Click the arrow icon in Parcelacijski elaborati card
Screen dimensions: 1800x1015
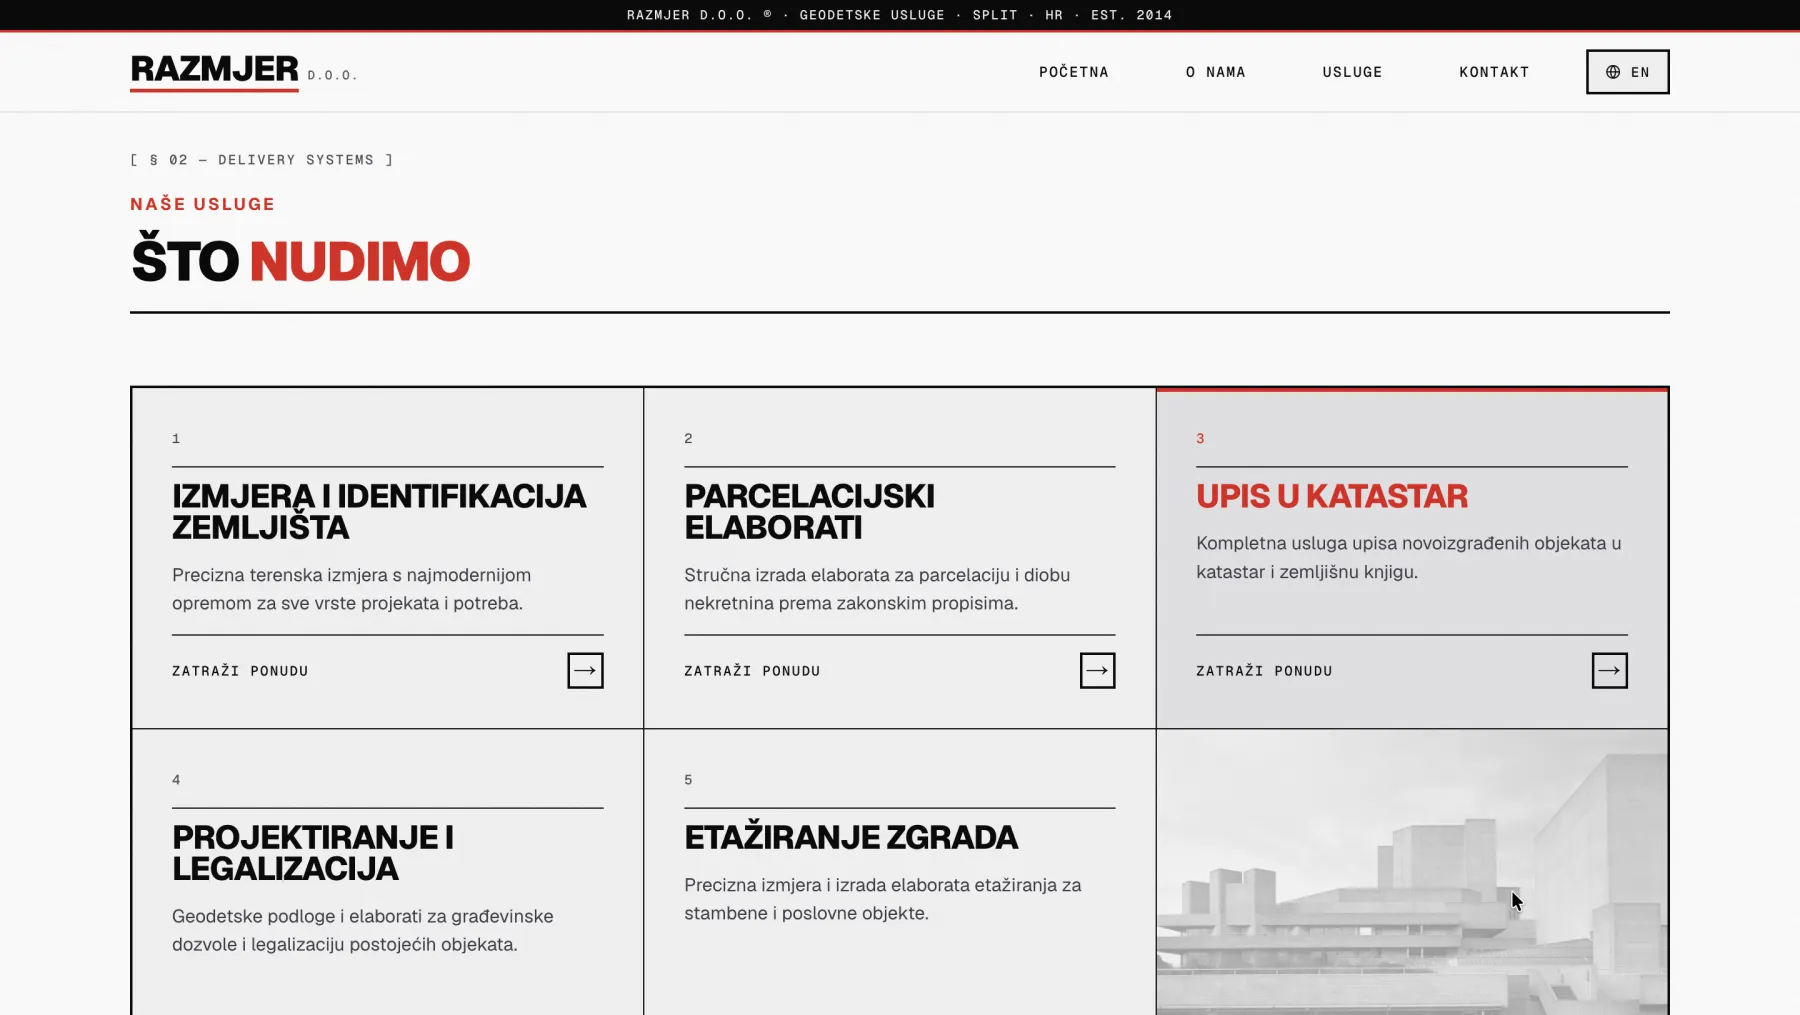coord(1097,671)
